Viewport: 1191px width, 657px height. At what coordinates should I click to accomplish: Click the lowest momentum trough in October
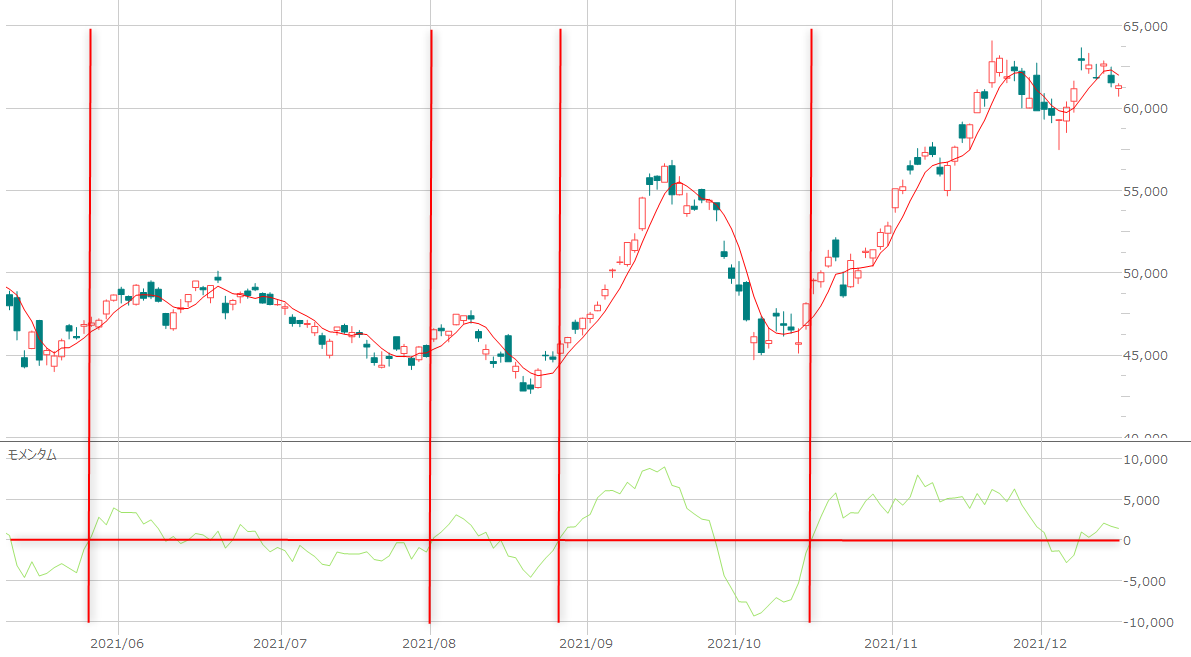point(755,615)
